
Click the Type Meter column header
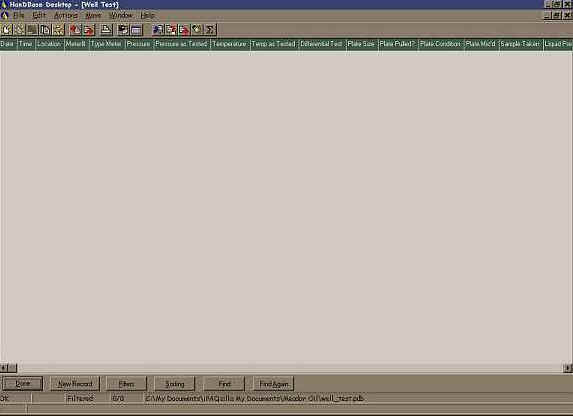(107, 44)
